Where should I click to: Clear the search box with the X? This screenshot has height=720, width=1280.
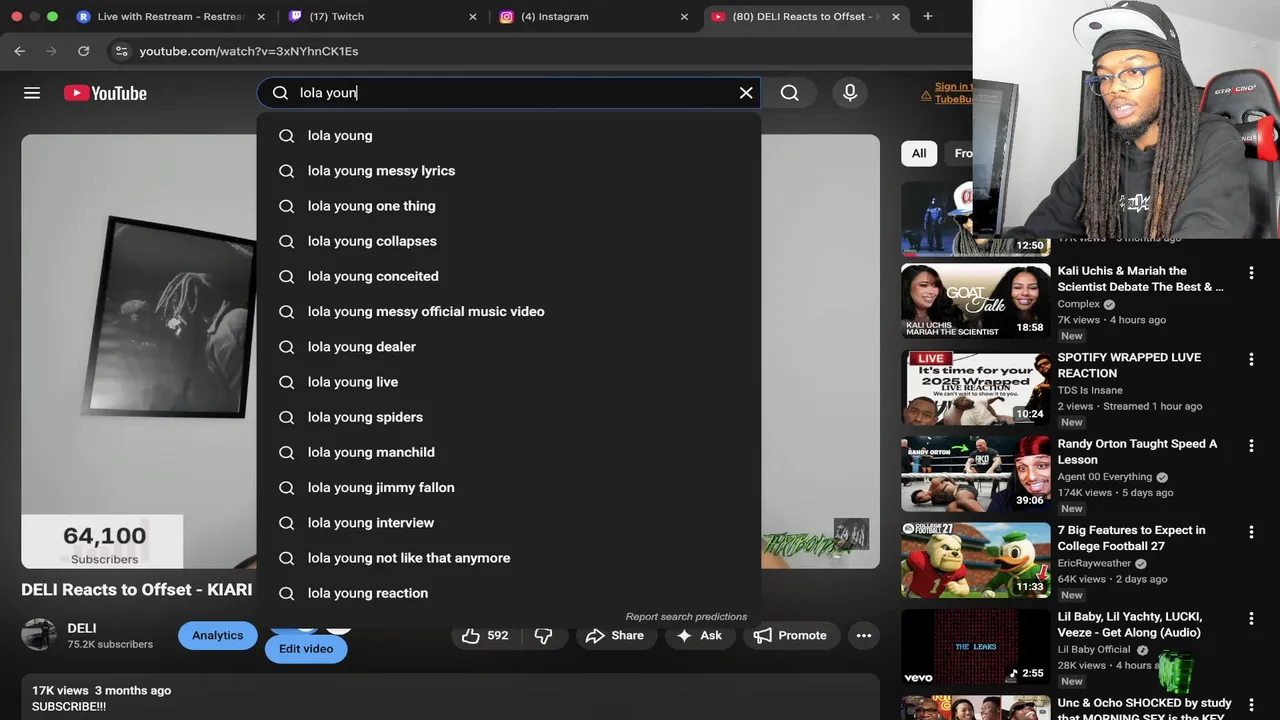coord(746,93)
